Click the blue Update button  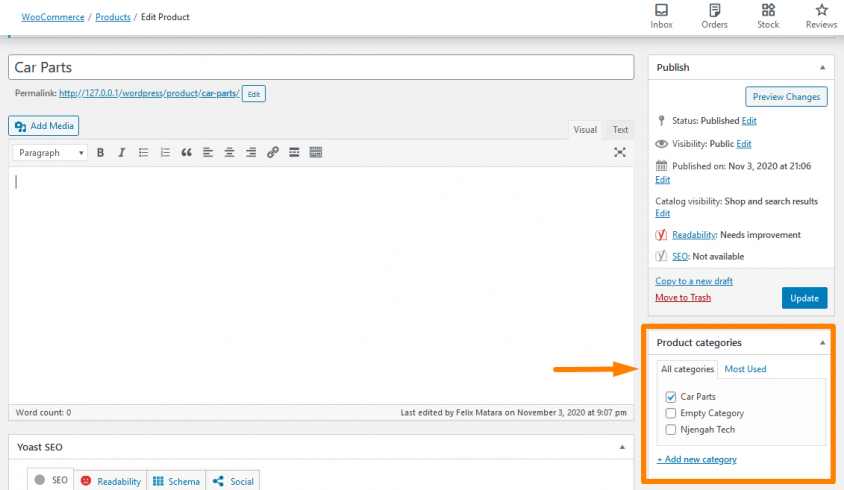804,298
